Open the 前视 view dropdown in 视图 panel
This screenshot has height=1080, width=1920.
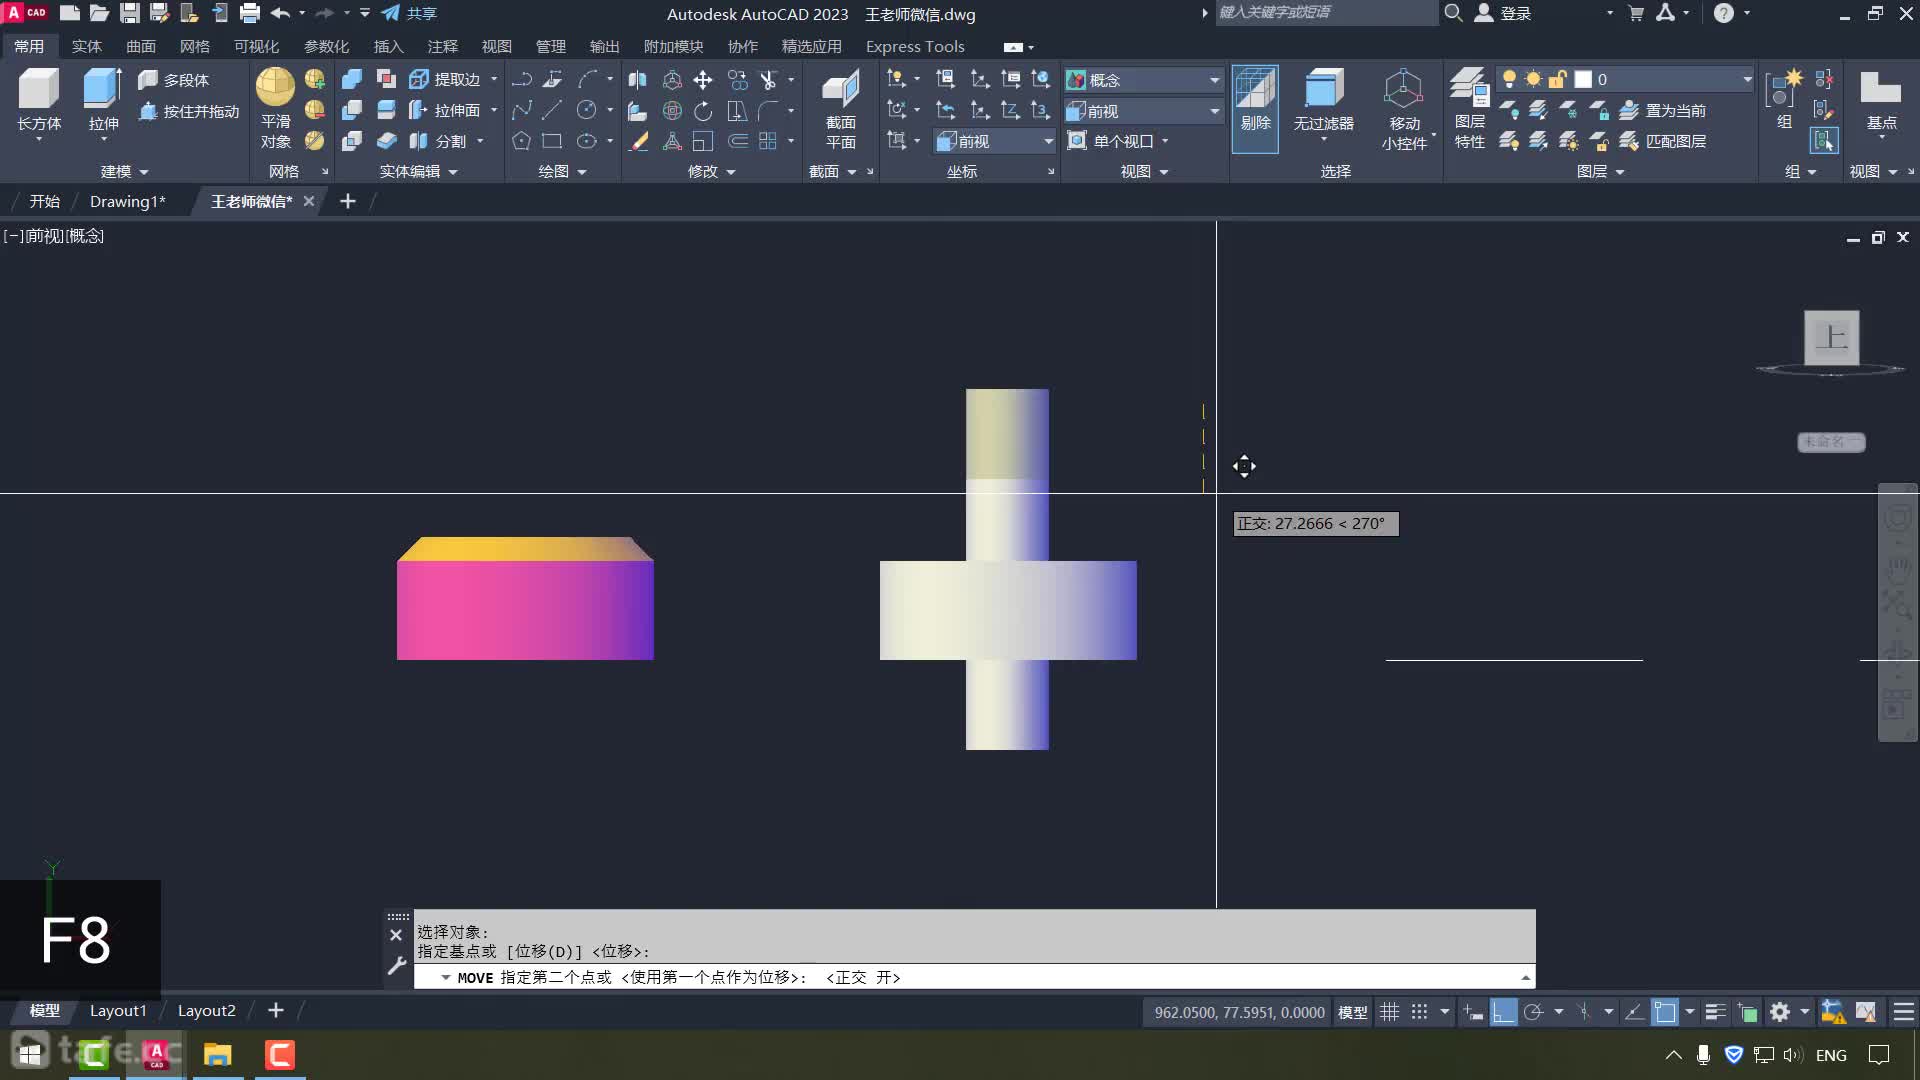1144,111
